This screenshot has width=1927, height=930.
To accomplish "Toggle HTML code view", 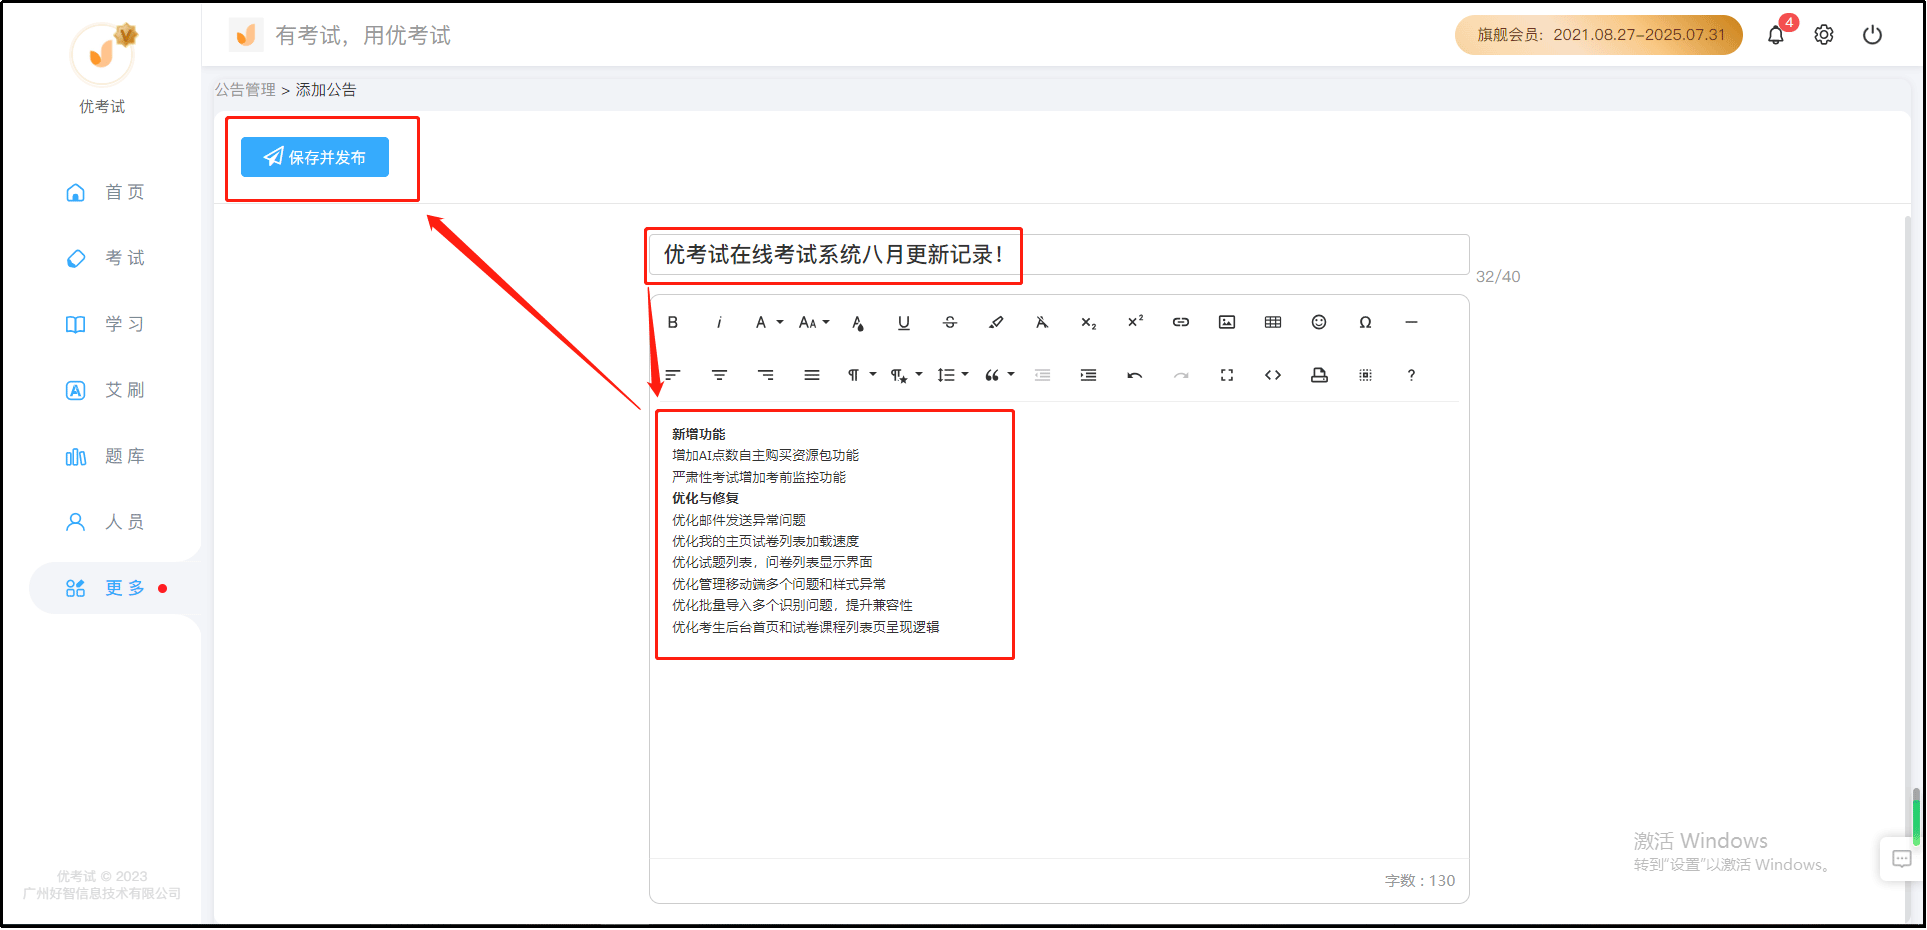I will coord(1273,375).
